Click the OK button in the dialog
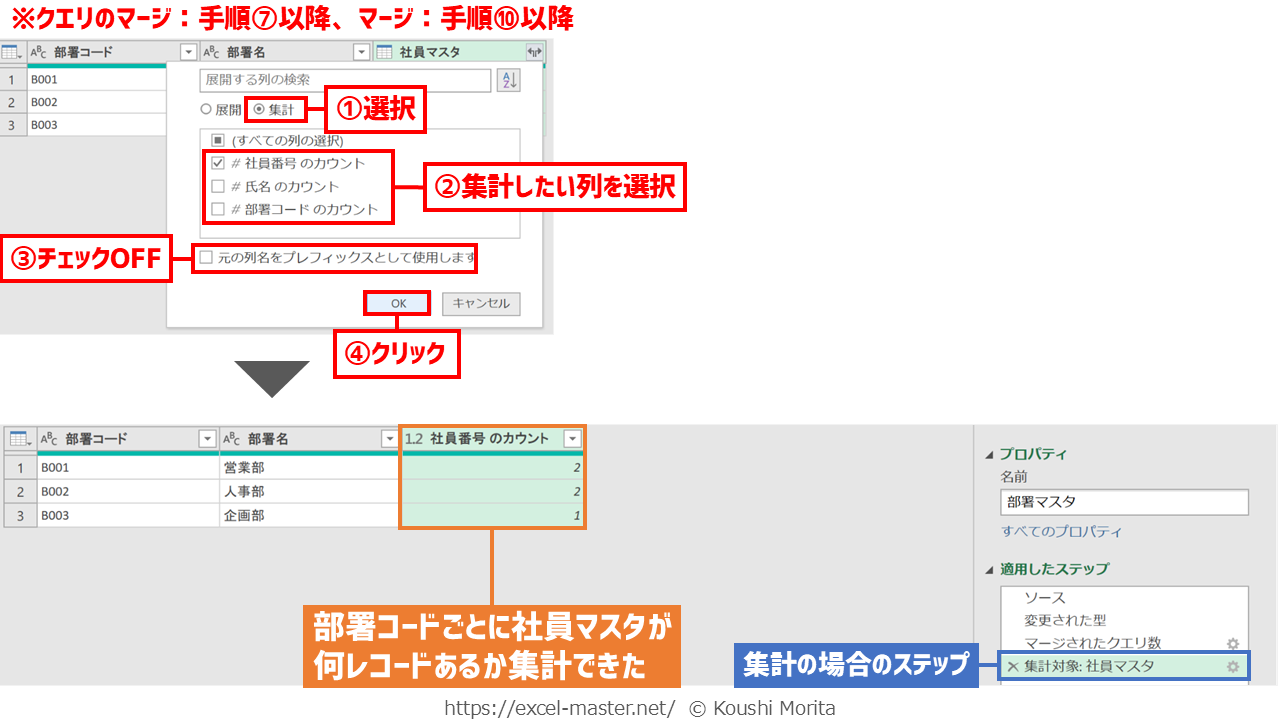The width and height of the screenshot is (1280, 720). pyautogui.click(x=398, y=303)
